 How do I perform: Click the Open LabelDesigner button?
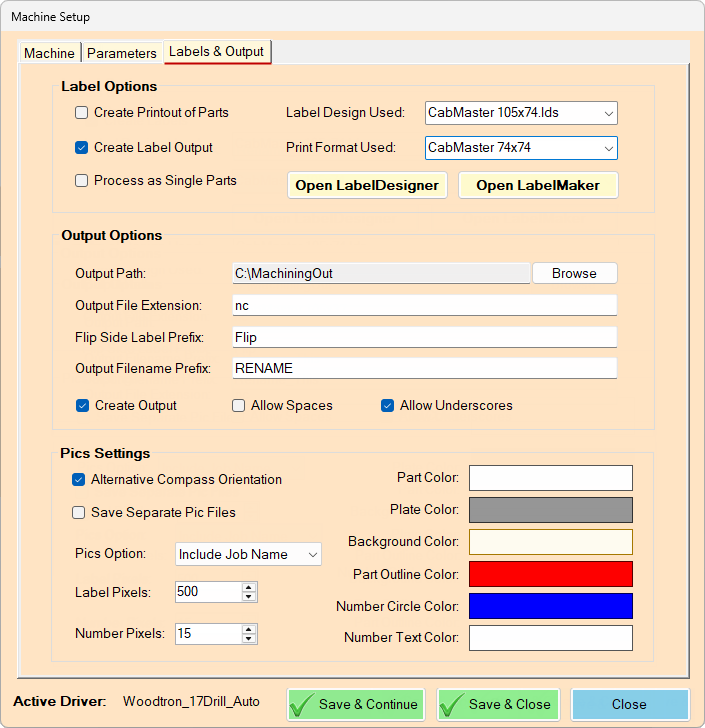(x=367, y=185)
